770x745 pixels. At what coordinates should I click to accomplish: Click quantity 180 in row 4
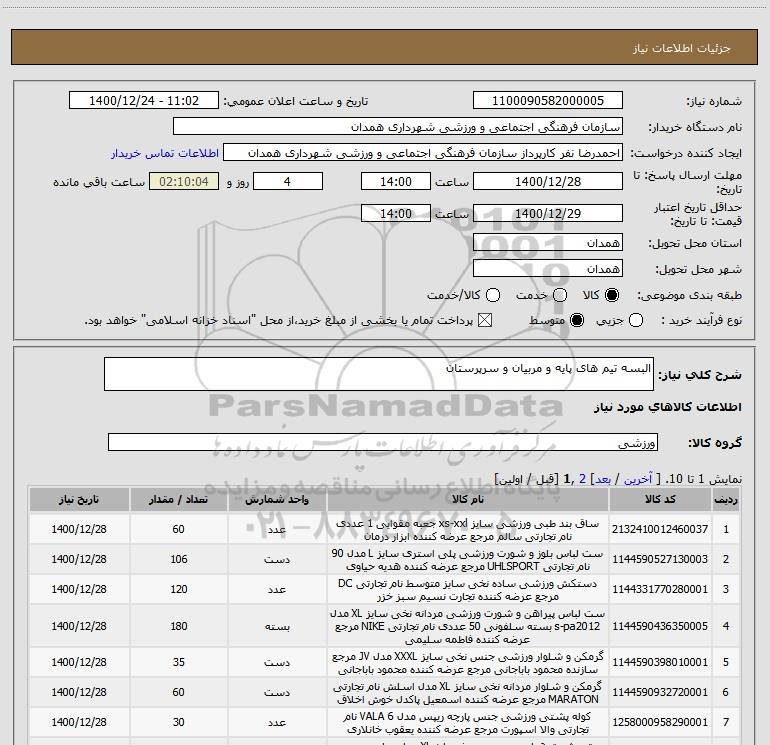[x=179, y=626]
